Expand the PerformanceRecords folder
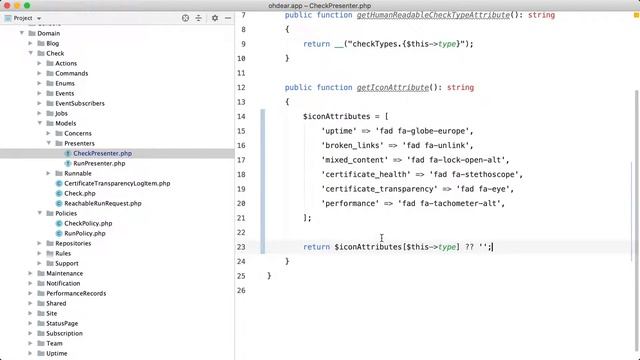Viewport: 640px width, 360px height. click(x=30, y=293)
